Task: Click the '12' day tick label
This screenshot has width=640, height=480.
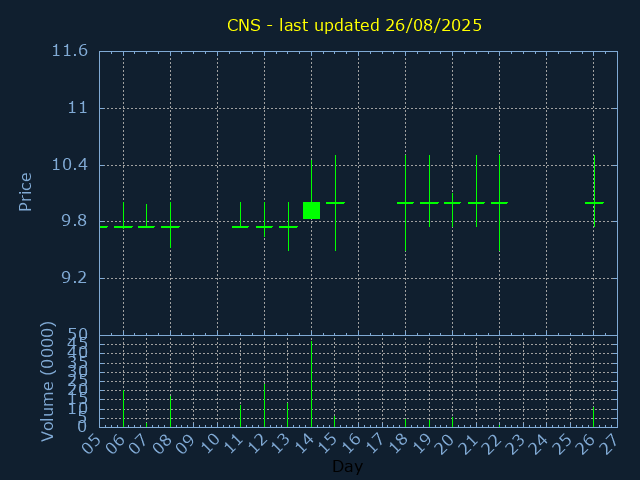Action: click(257, 443)
